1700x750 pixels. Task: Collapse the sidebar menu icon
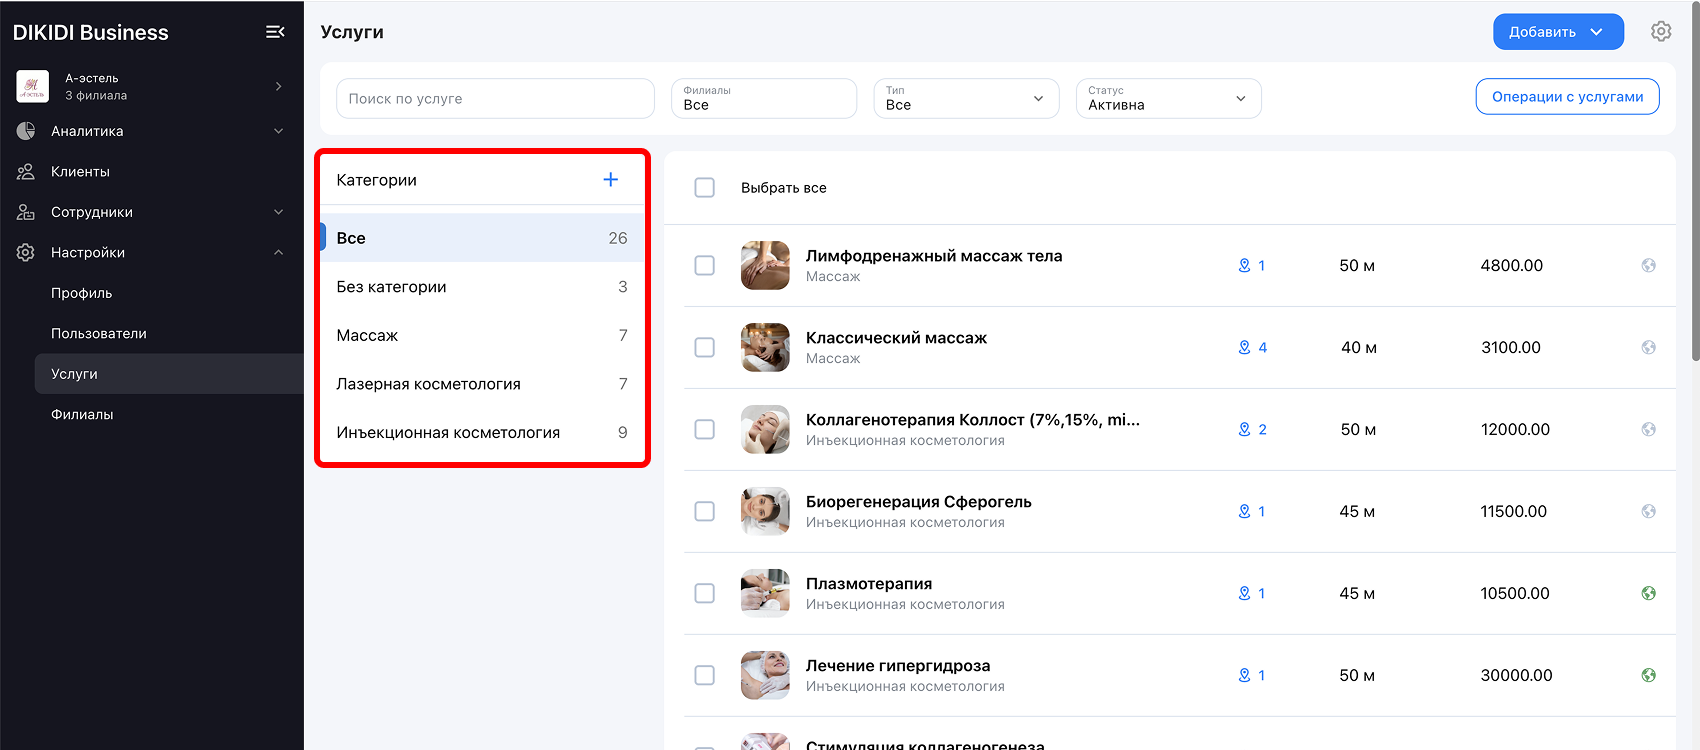(x=275, y=32)
